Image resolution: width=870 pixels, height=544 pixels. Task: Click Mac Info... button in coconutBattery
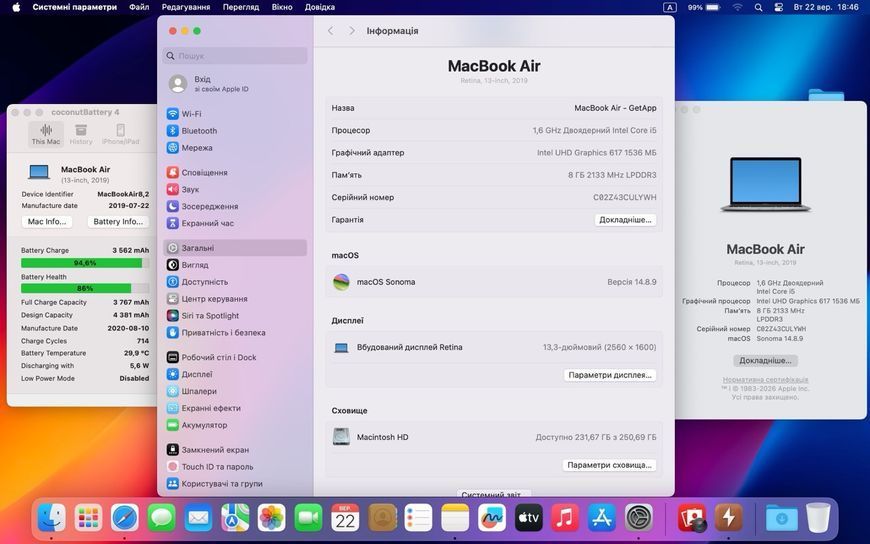[x=47, y=221]
